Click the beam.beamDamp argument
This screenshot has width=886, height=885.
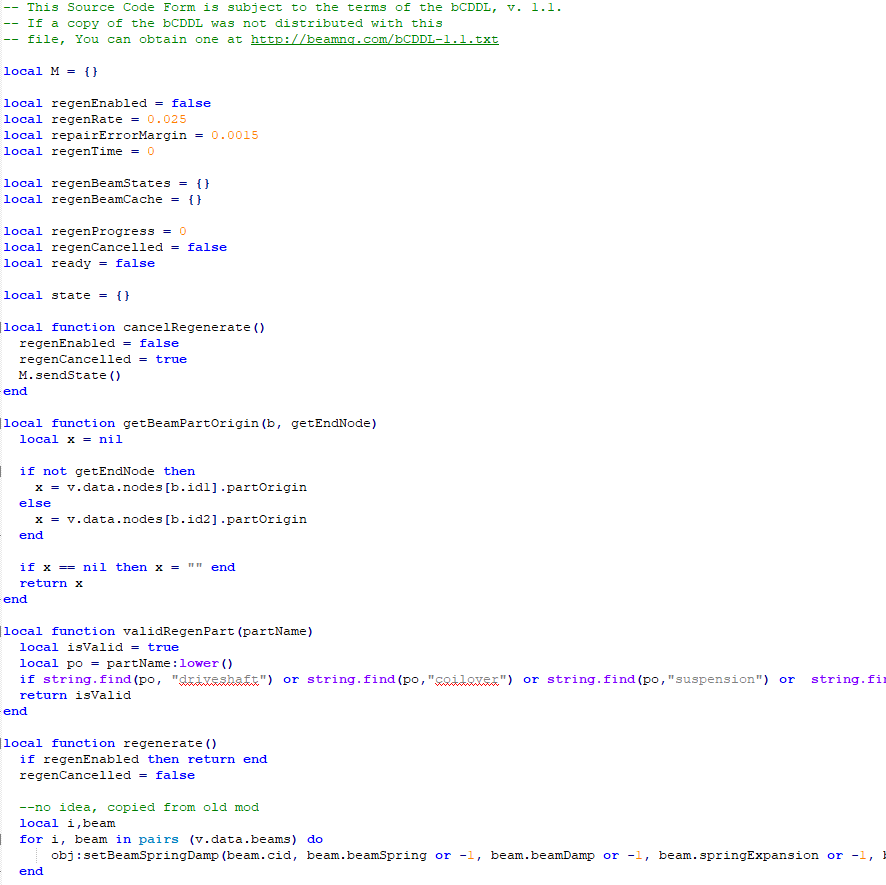(542, 856)
